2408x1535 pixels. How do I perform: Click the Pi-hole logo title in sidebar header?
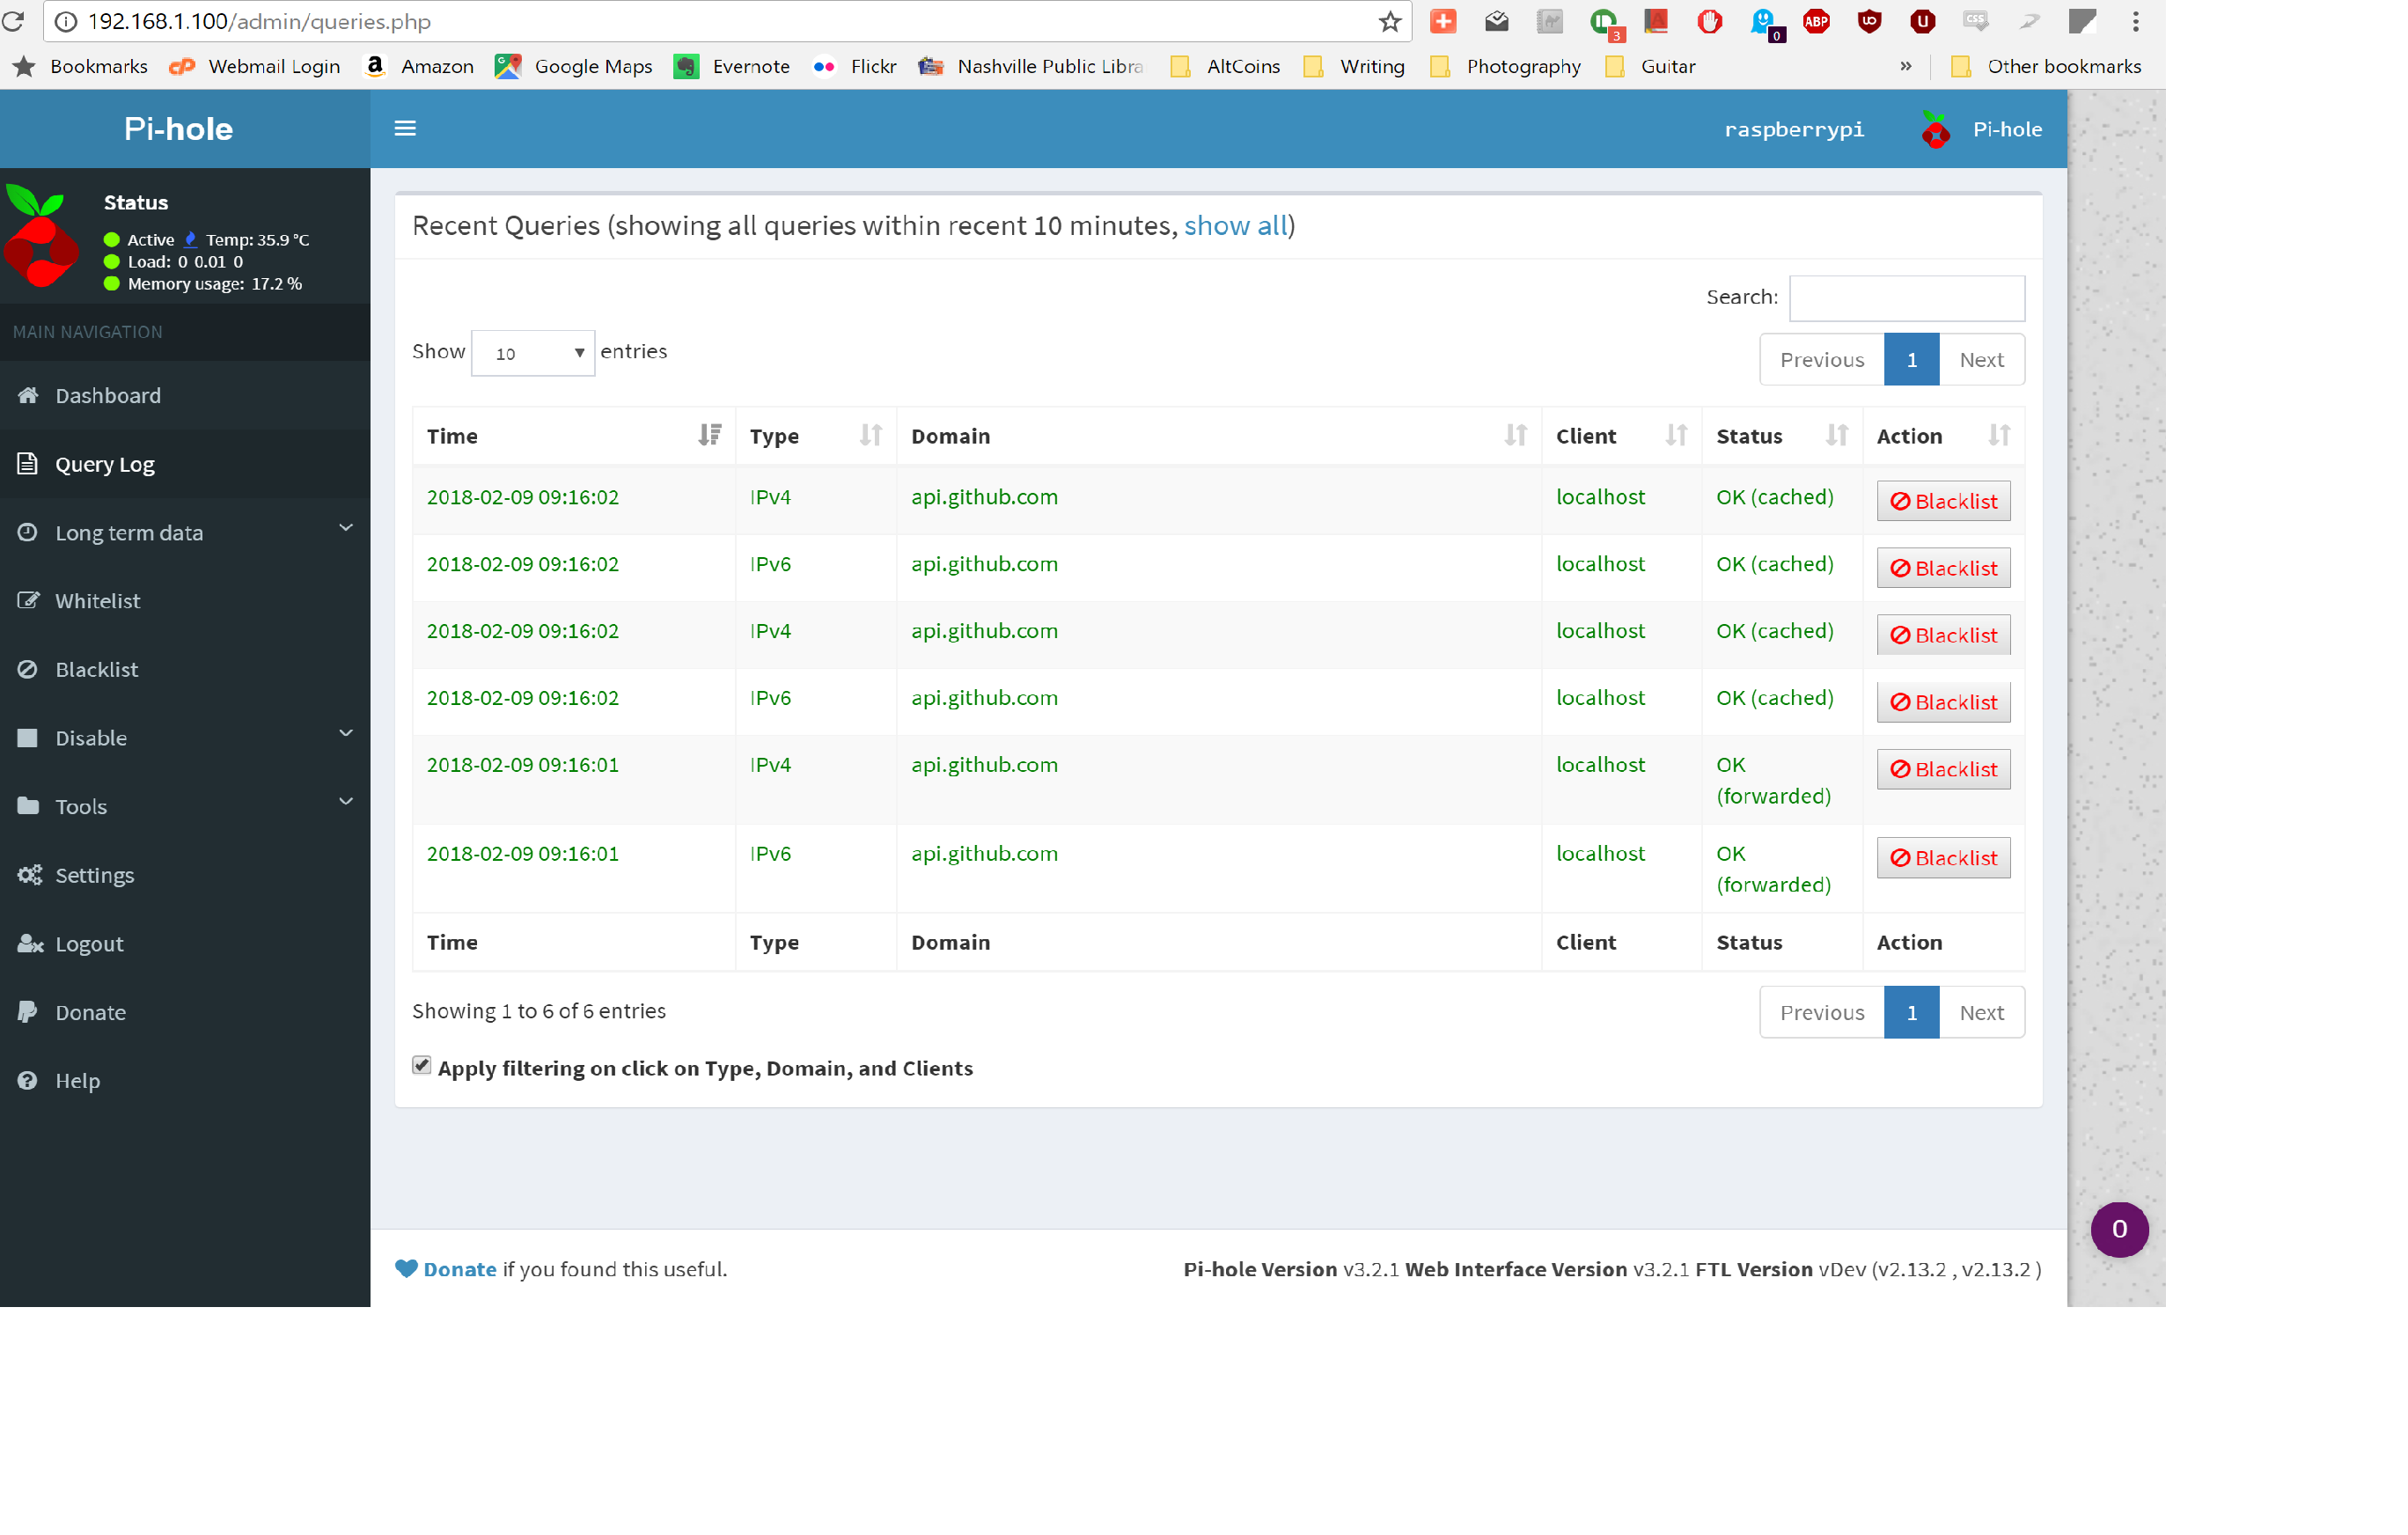click(x=178, y=129)
